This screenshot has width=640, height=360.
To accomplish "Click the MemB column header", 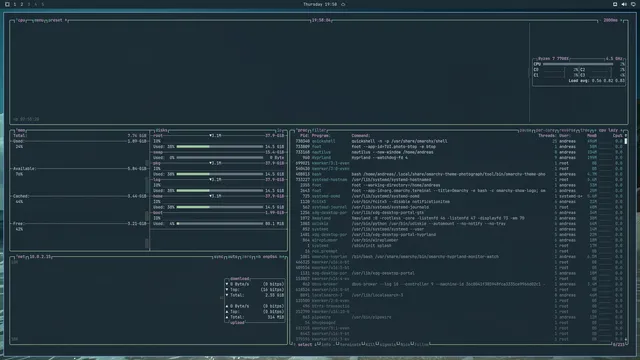I will pyautogui.click(x=592, y=136).
